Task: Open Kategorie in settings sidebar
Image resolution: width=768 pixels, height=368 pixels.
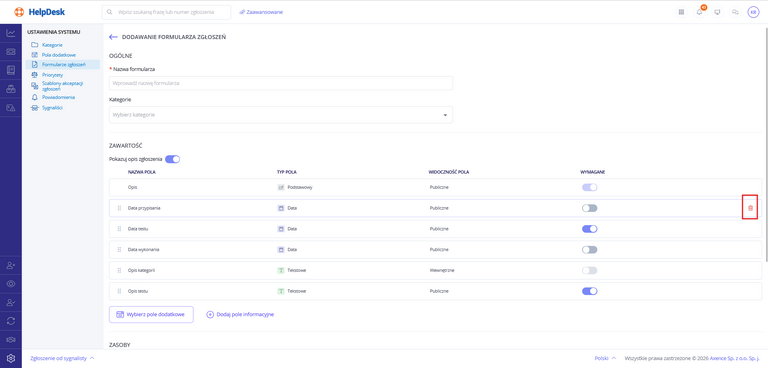Action: pos(52,45)
